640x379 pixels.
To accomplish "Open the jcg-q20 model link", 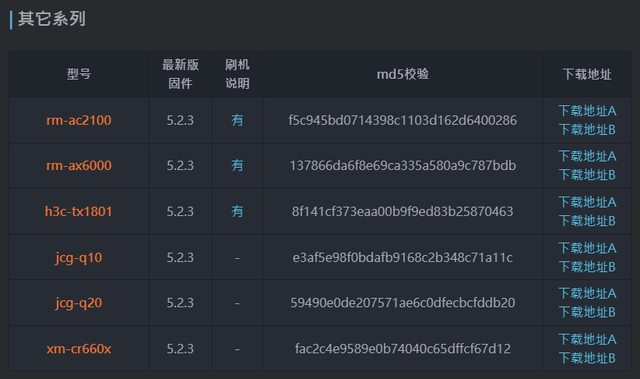I will pyautogui.click(x=79, y=303).
